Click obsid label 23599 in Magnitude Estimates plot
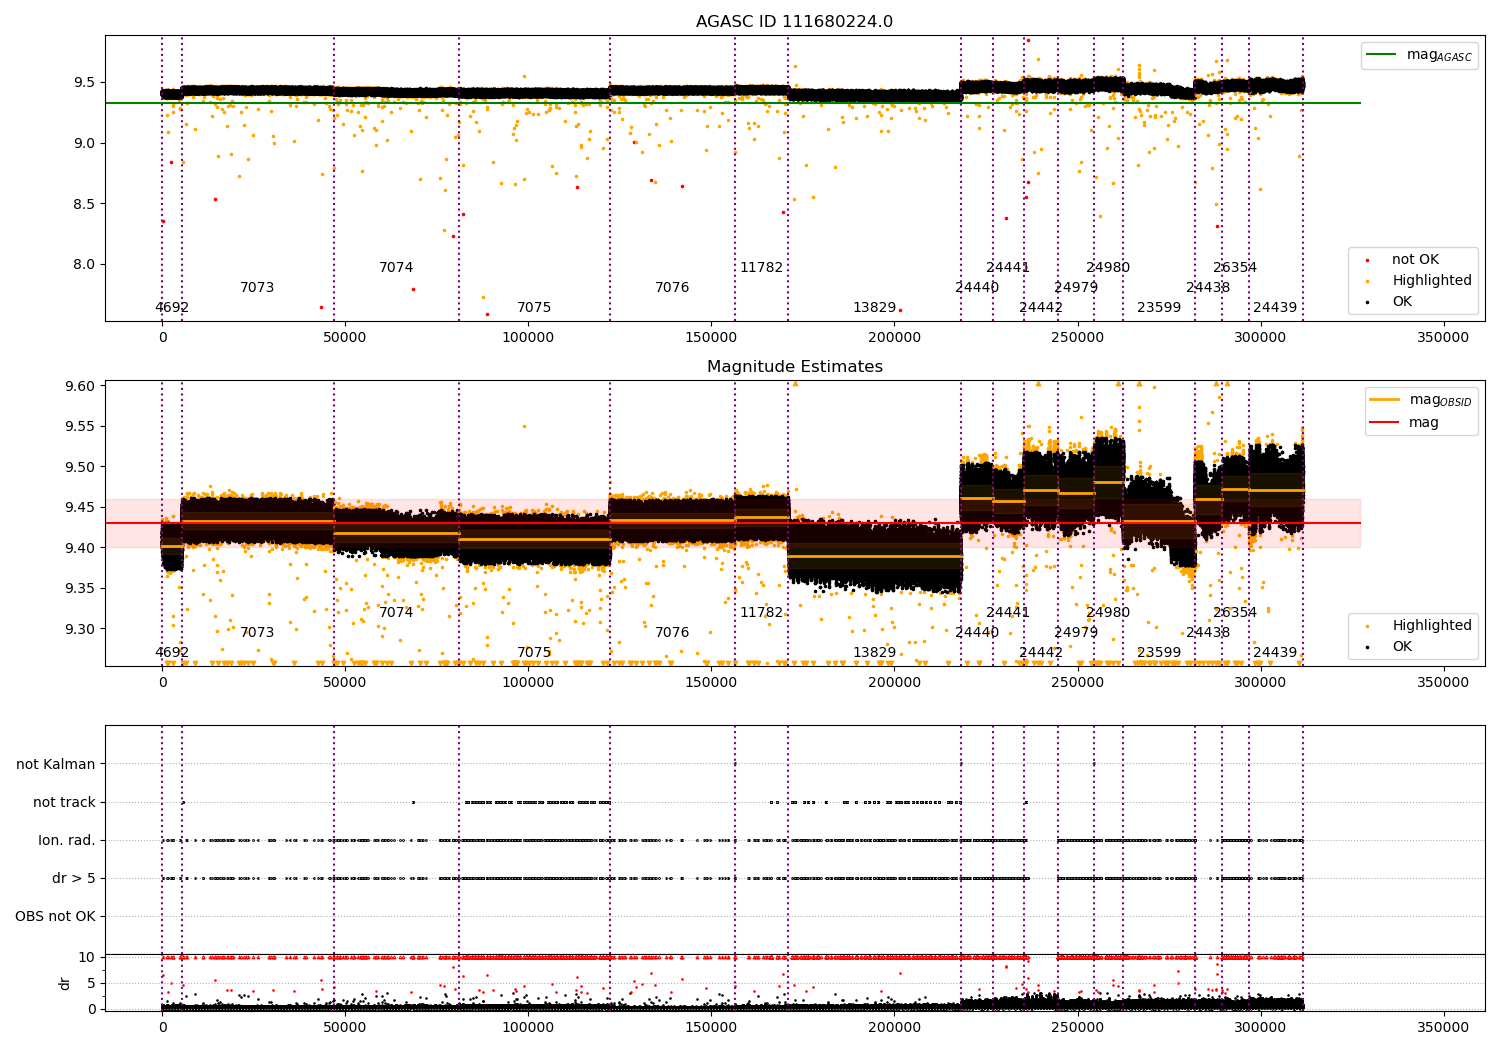This screenshot has width=1500, height=1050. coord(1159,653)
